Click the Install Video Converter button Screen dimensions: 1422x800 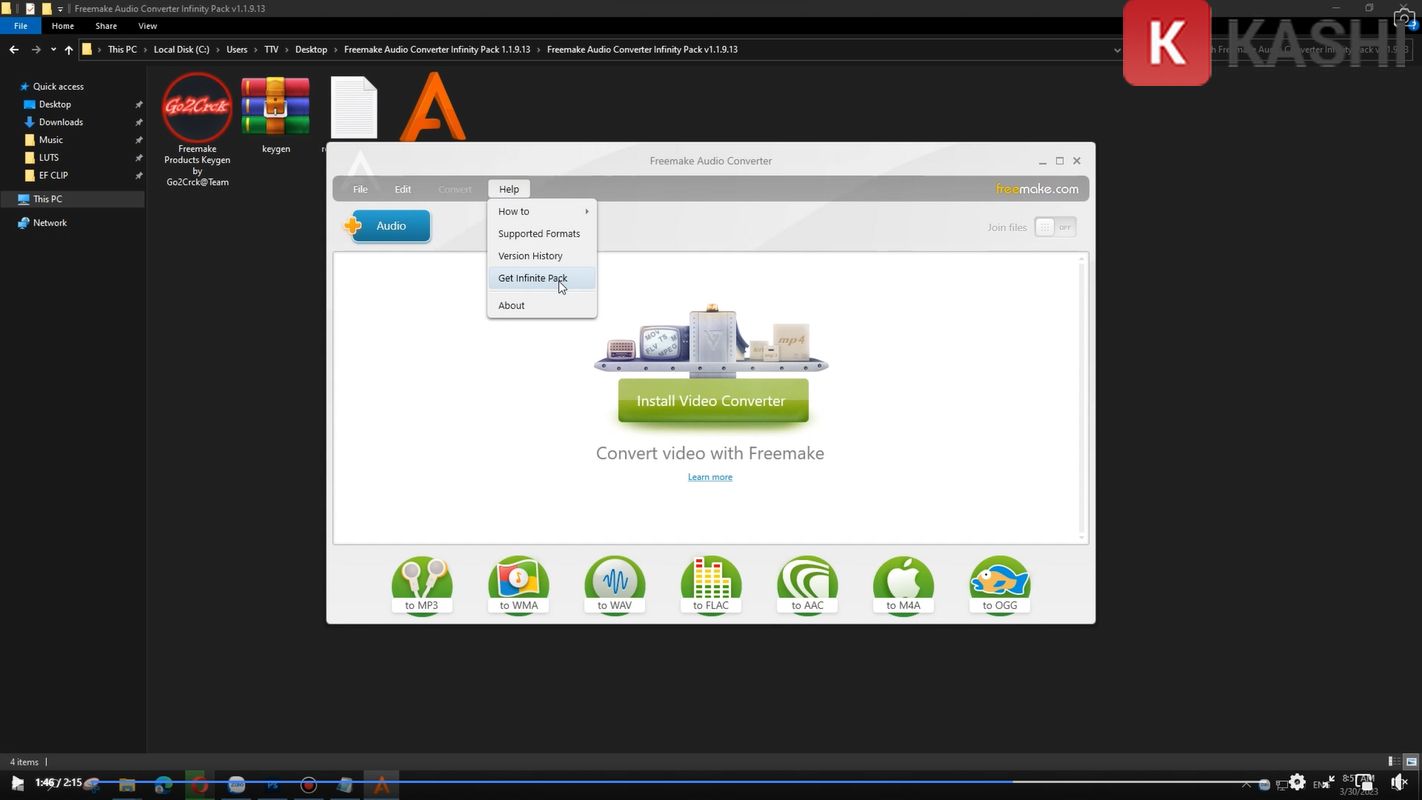pos(712,401)
